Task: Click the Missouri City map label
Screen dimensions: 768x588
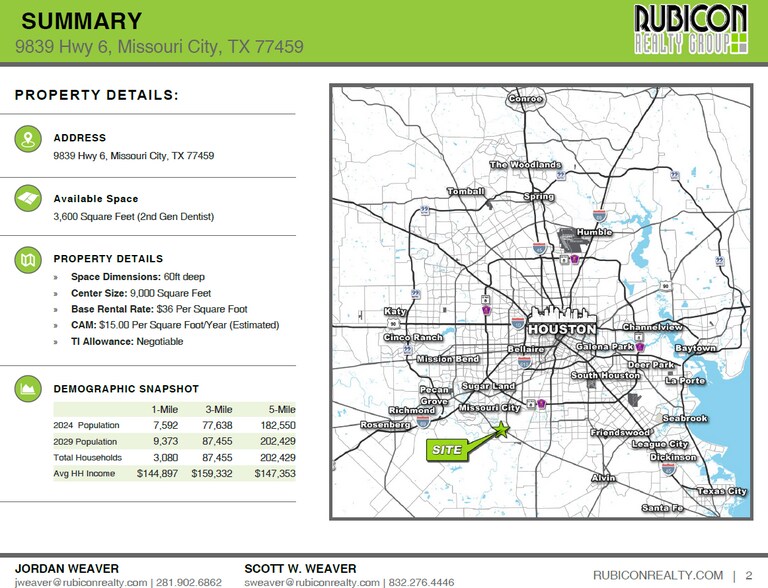Action: click(x=489, y=408)
